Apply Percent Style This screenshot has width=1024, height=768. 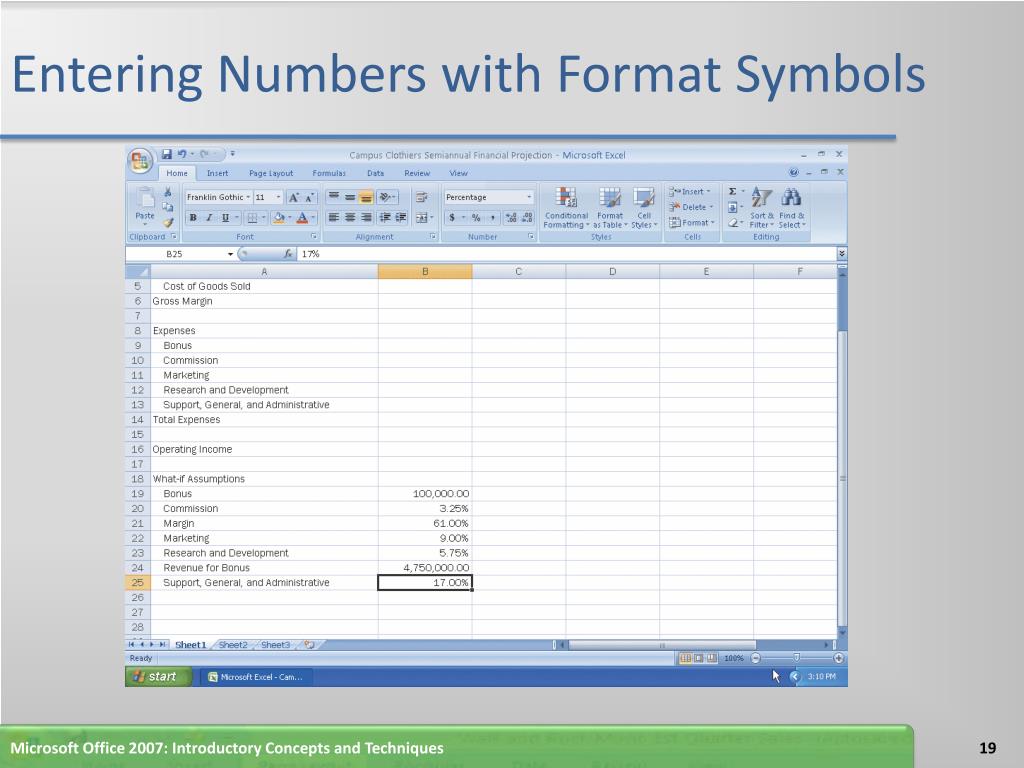pos(476,217)
